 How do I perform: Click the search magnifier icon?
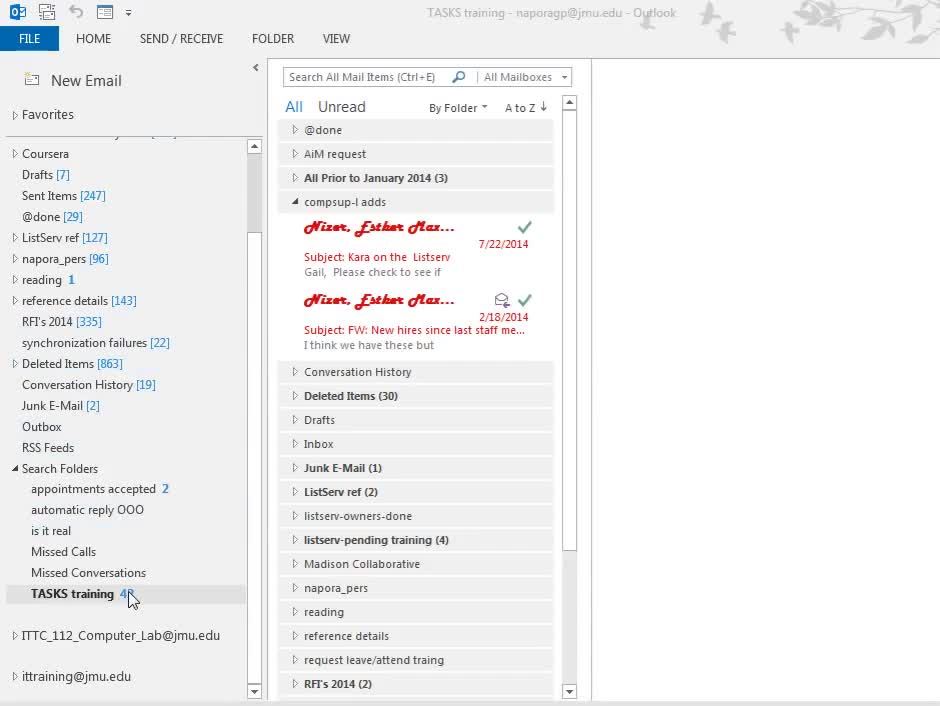(x=459, y=77)
